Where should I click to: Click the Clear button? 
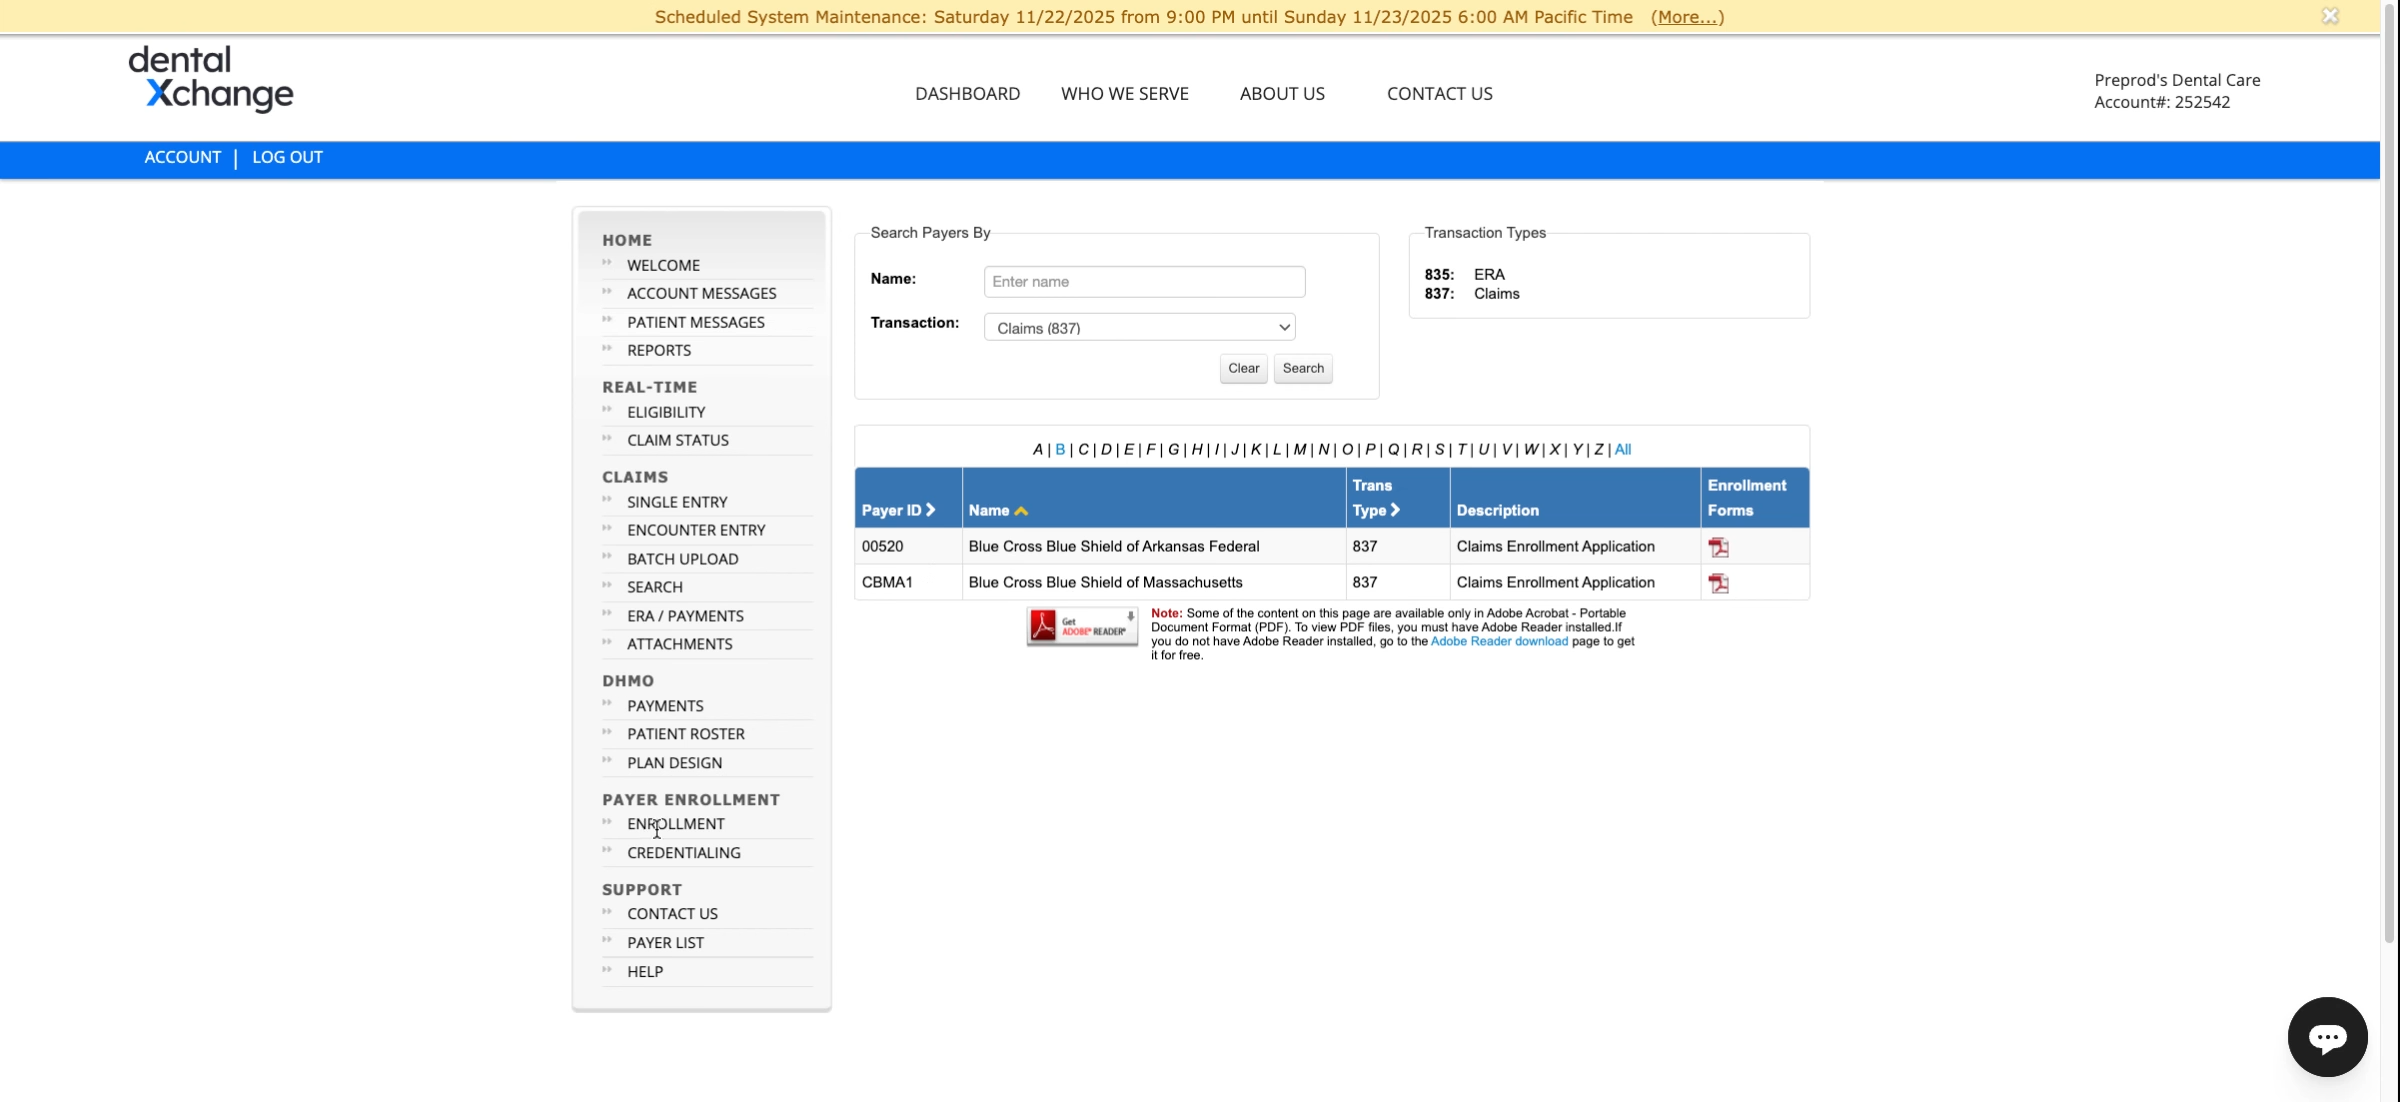1243,368
